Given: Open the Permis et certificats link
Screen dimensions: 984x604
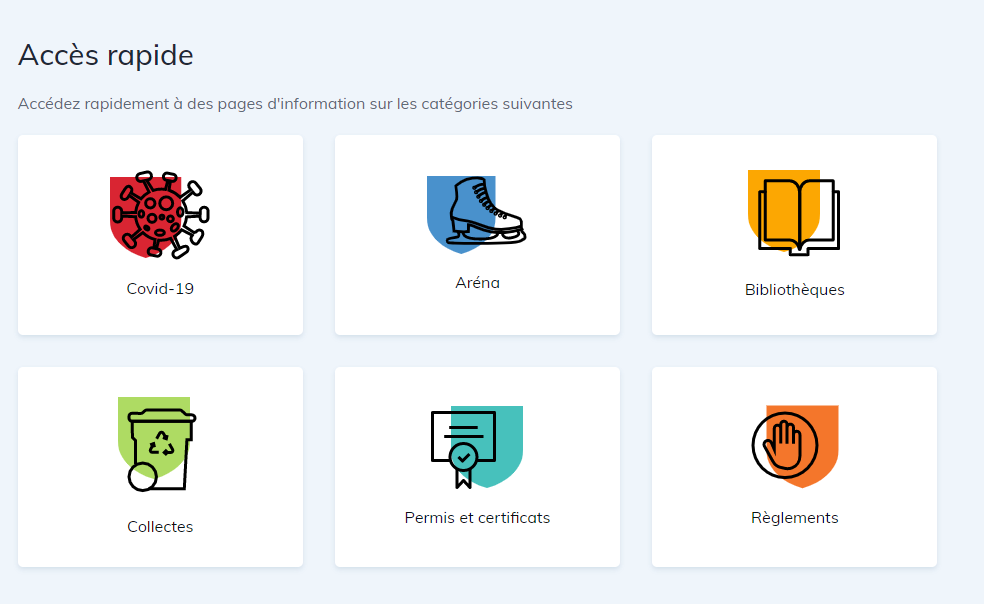Looking at the screenshot, I should pos(477,519).
